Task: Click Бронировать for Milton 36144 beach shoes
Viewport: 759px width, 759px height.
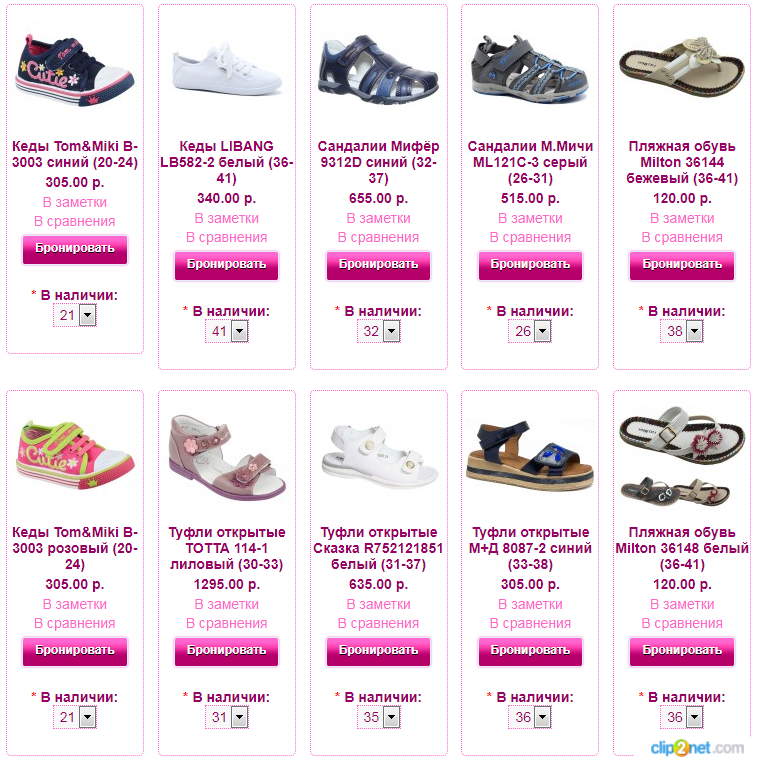Action: [682, 265]
